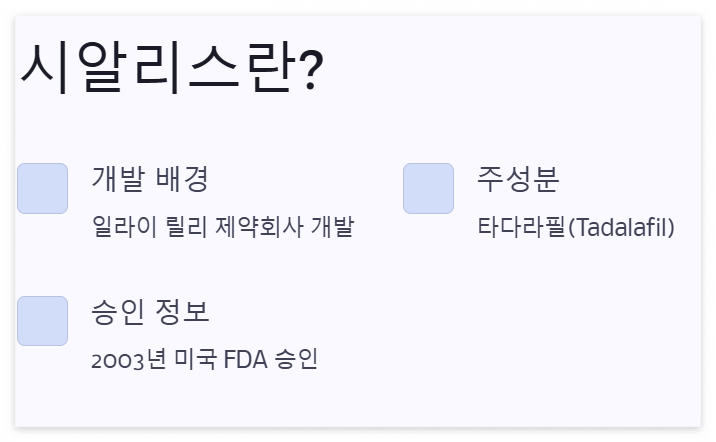
Task: Click the word 미국 in the approval line
Action: pos(195,359)
